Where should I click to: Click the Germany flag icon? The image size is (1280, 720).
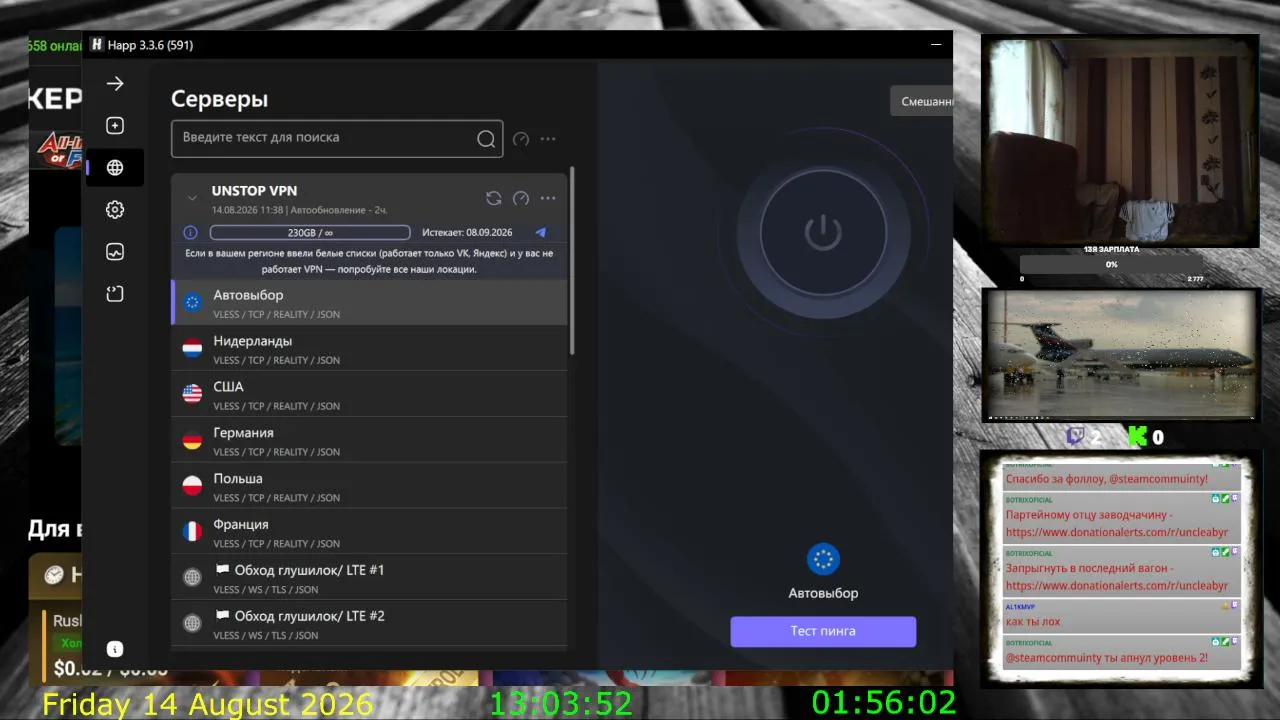click(192, 440)
